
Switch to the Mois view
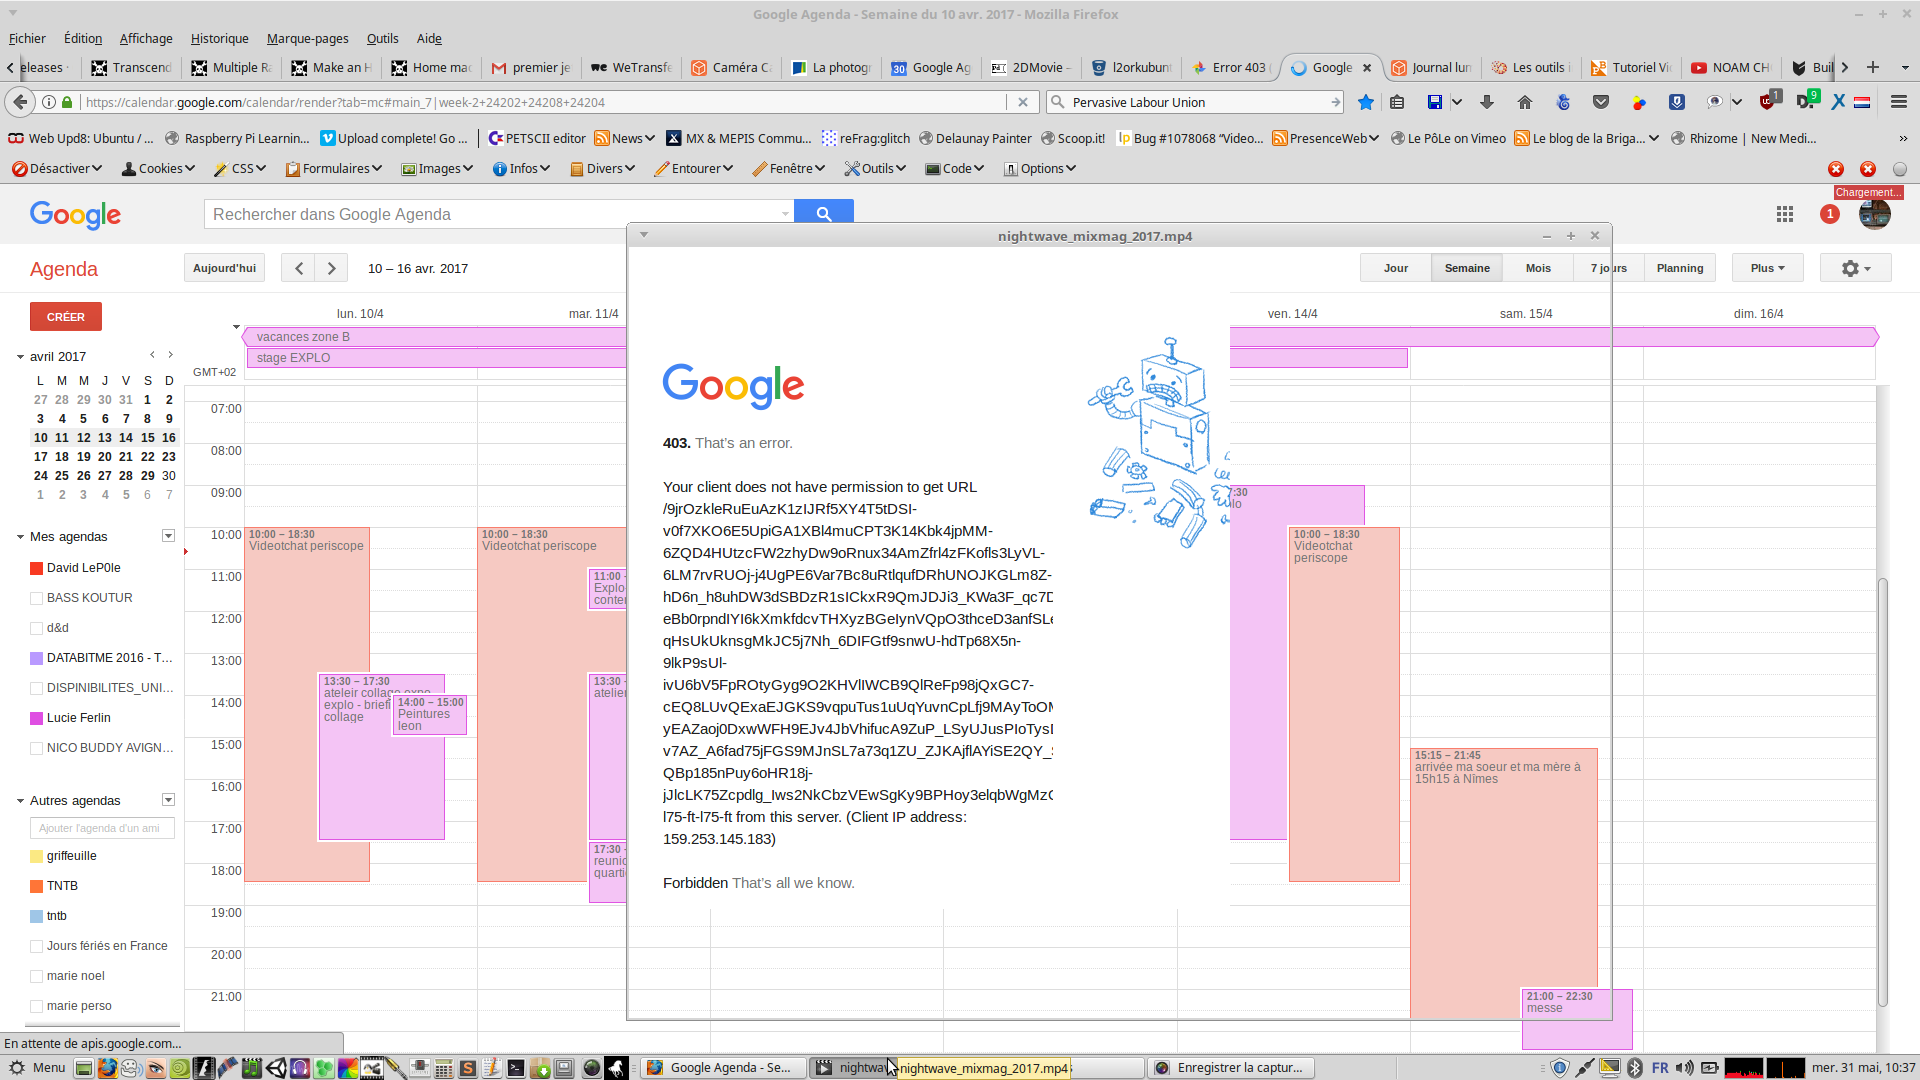pos(1538,268)
